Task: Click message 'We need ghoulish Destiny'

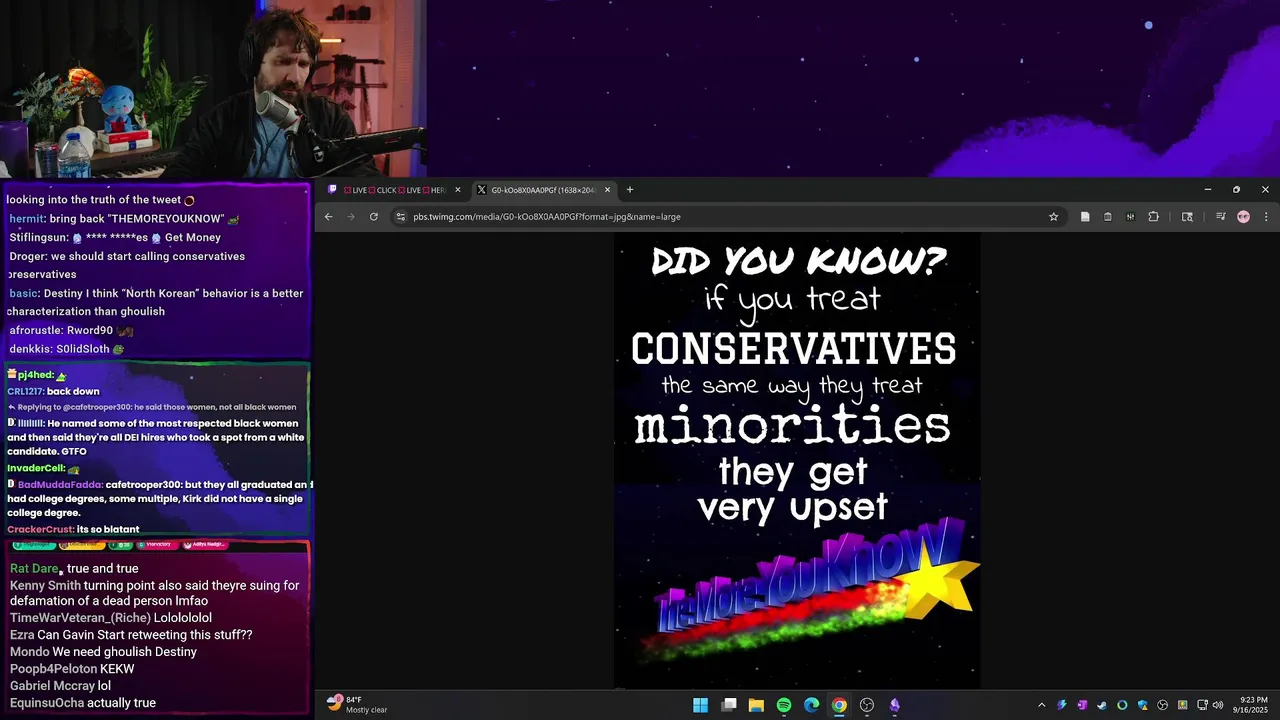Action: pos(125,652)
